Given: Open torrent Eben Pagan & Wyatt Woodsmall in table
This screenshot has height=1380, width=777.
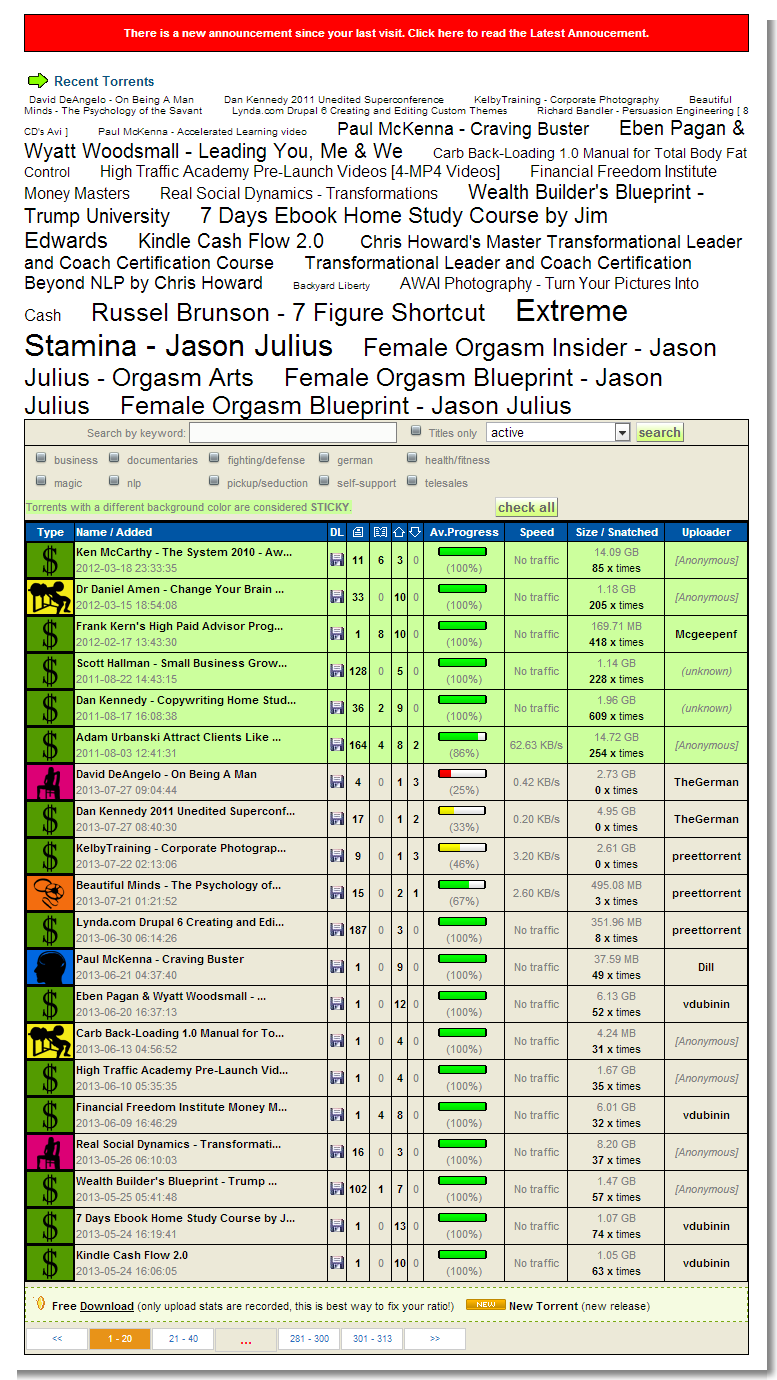Looking at the screenshot, I should pos(171,996).
